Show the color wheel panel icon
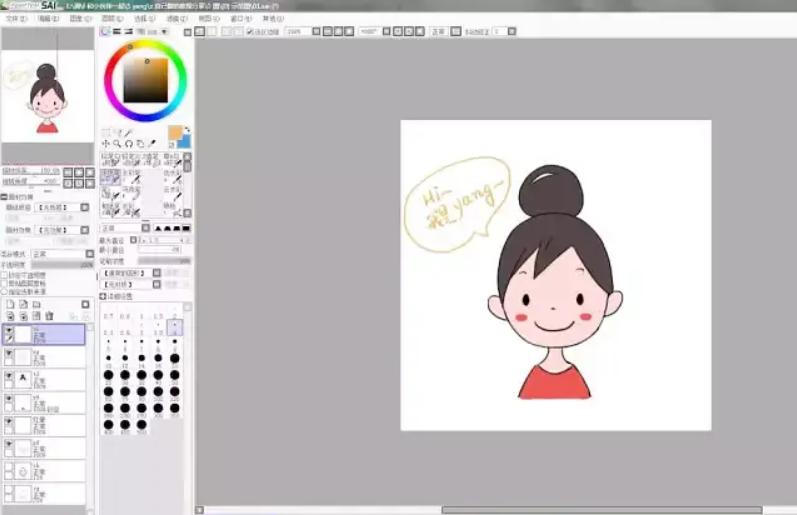Screen dimensions: 797x515 pos(105,32)
